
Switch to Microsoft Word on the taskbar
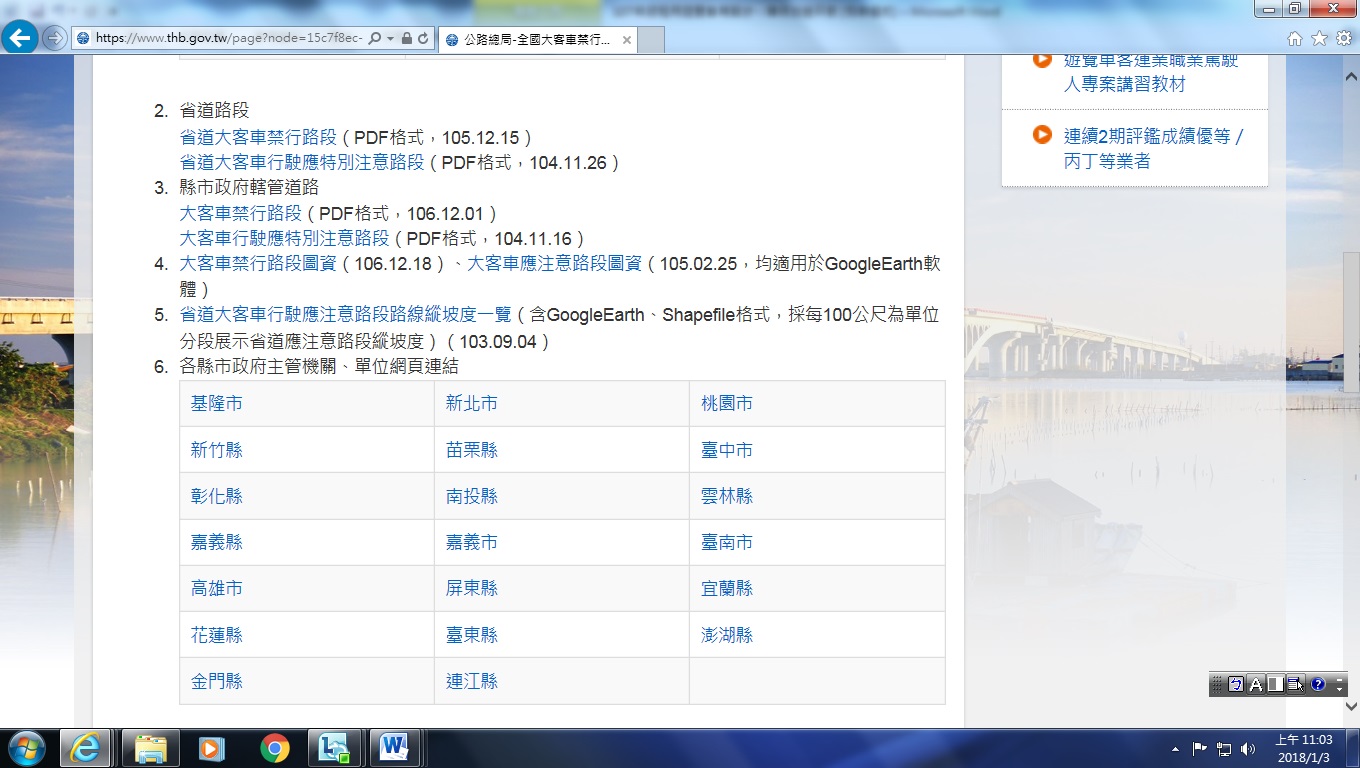(x=395, y=748)
